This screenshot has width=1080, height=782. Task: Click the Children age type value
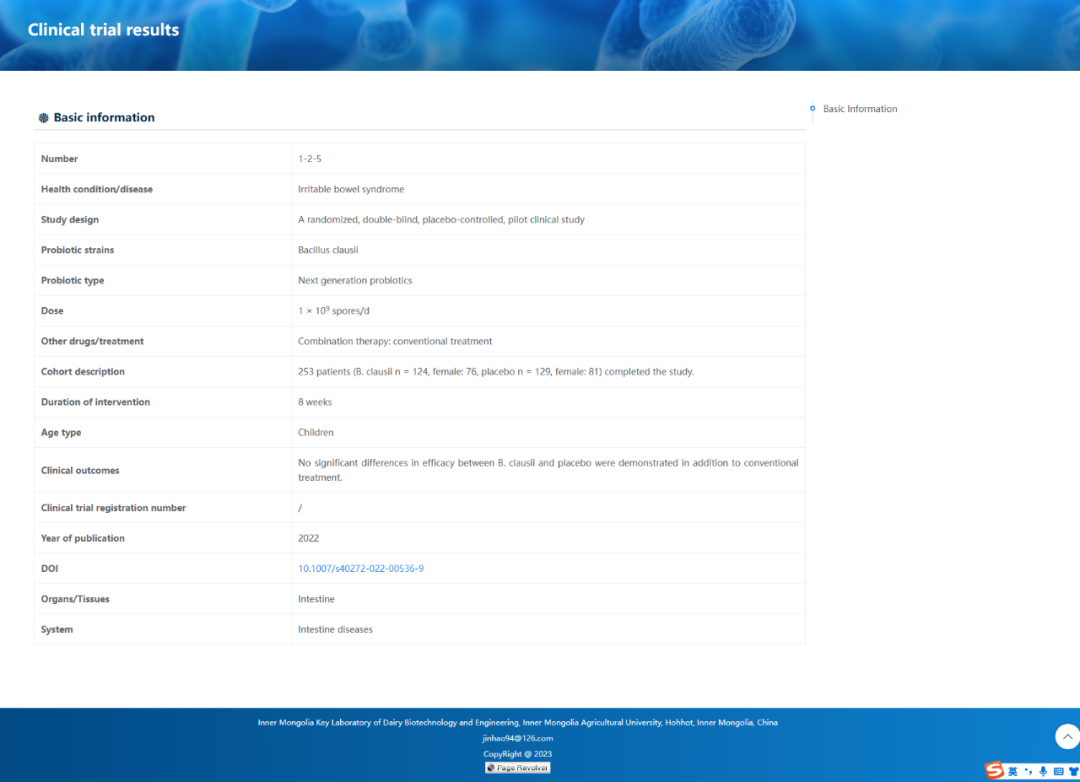pyautogui.click(x=315, y=432)
